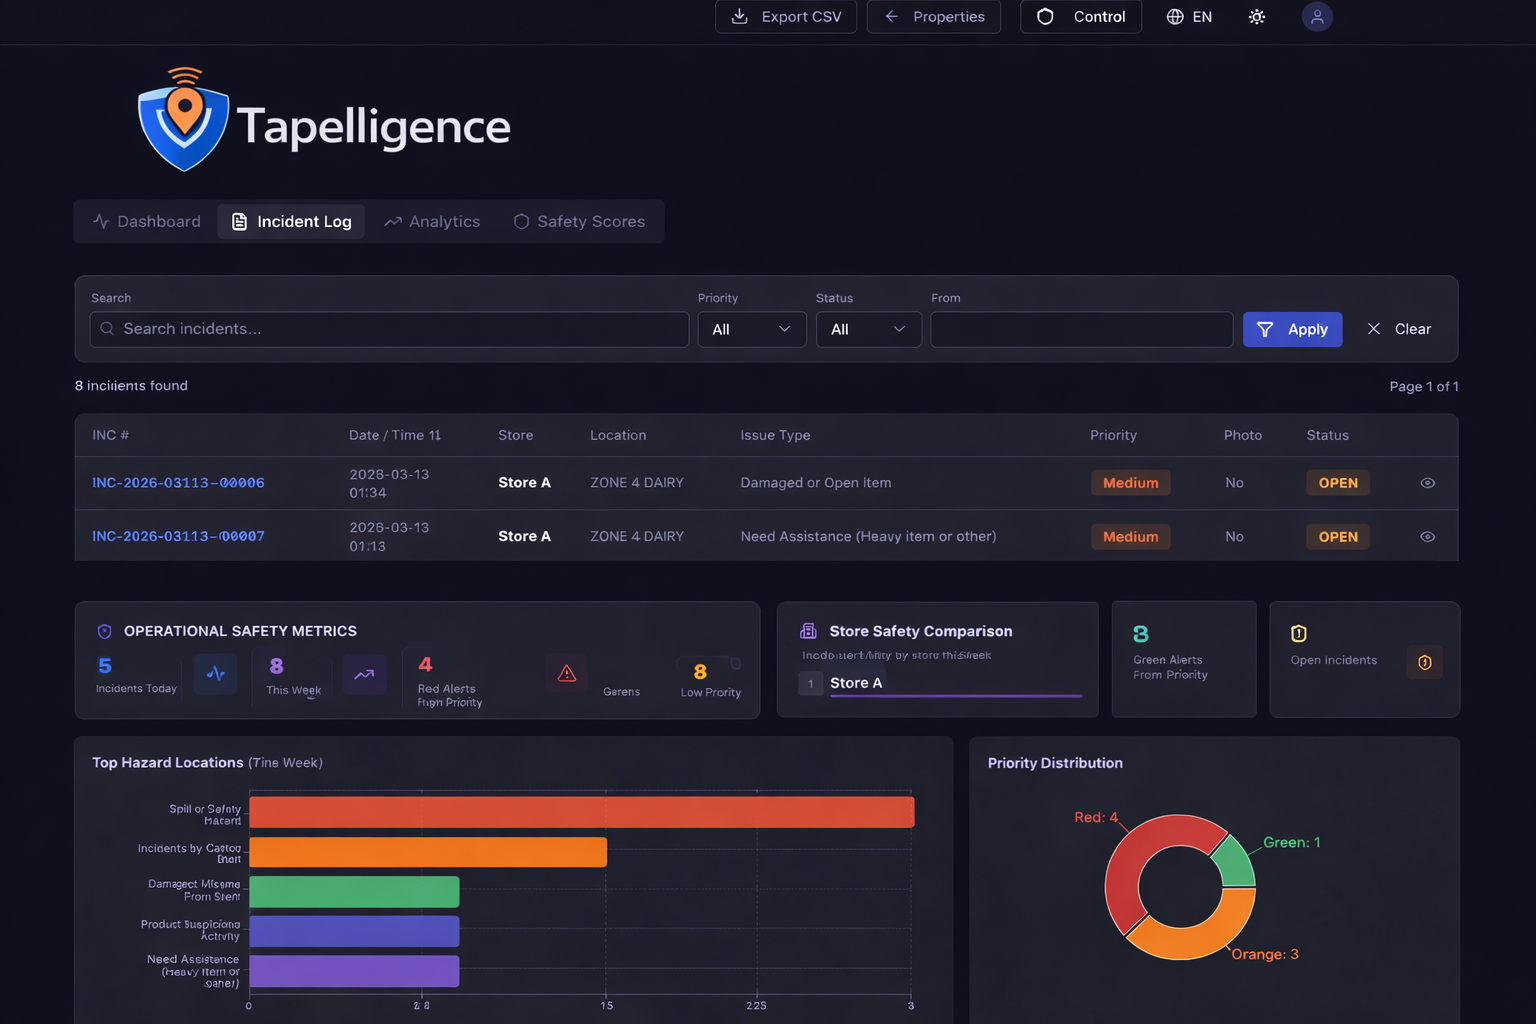Click the Green Alerts card
Image resolution: width=1536 pixels, height=1024 pixels.
tap(1184, 659)
